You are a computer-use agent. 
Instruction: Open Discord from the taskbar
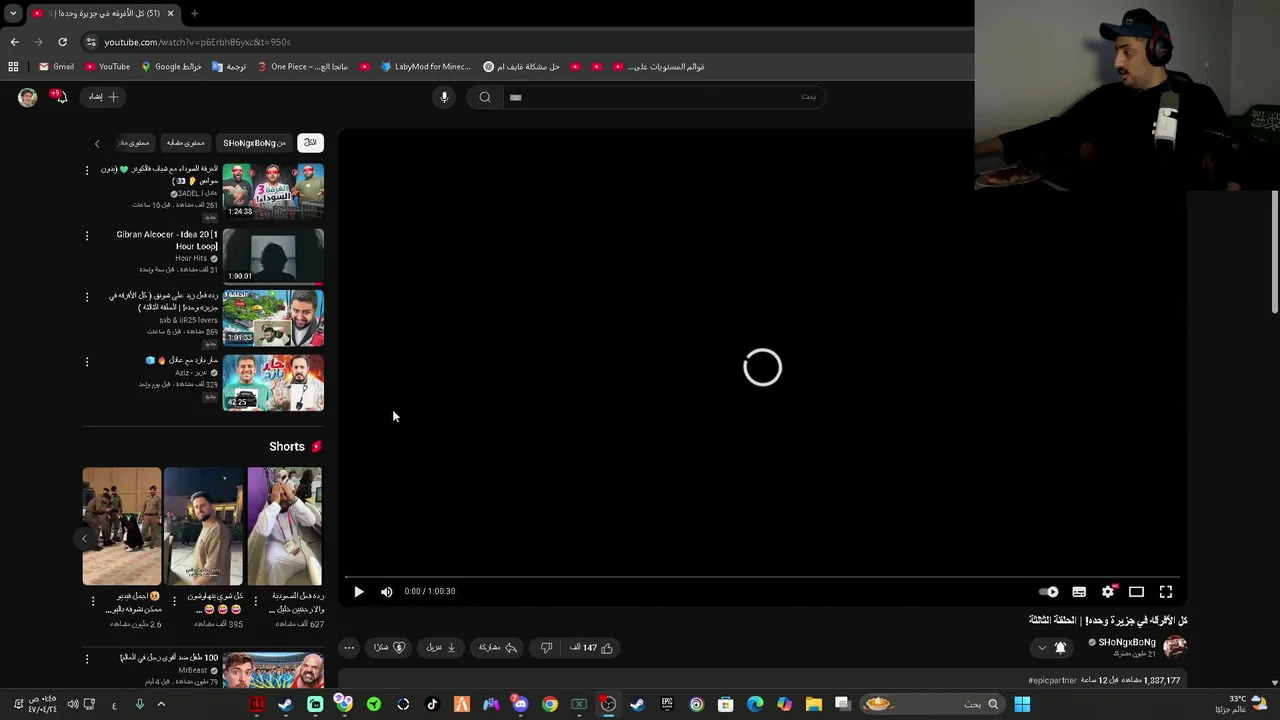(x=520, y=704)
